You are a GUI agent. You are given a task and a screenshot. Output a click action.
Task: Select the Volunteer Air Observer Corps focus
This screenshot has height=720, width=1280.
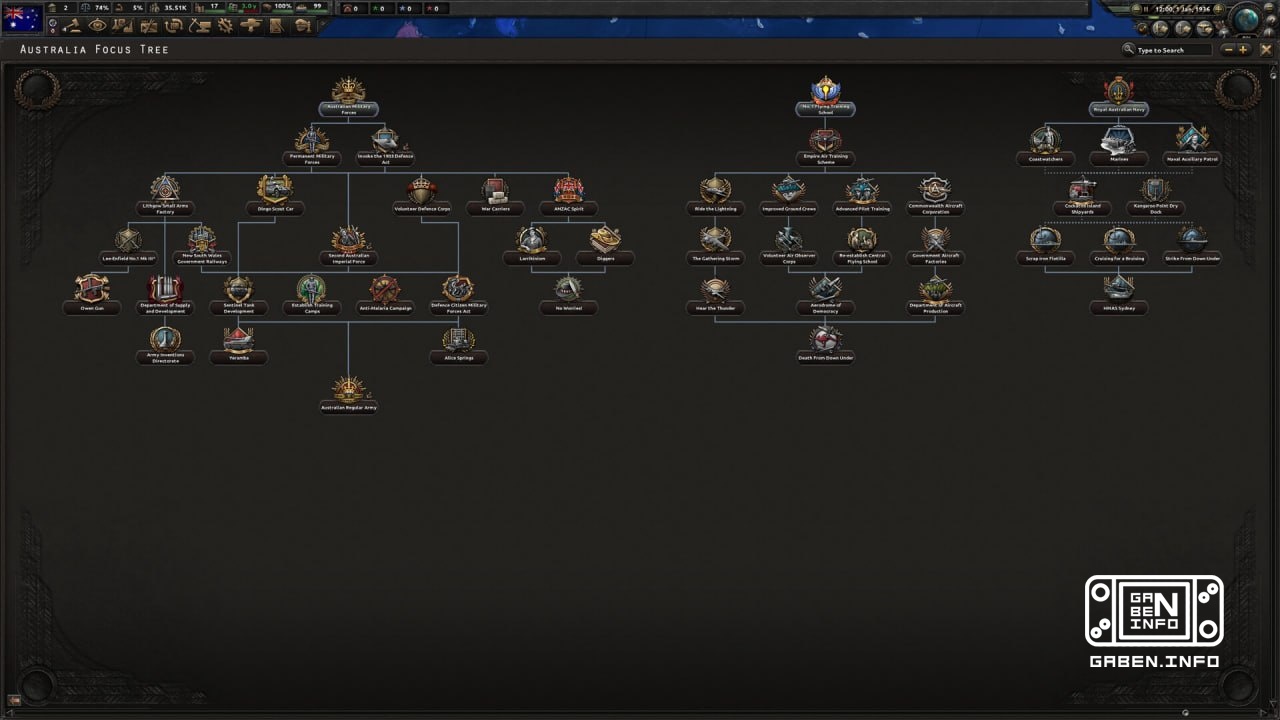click(789, 246)
